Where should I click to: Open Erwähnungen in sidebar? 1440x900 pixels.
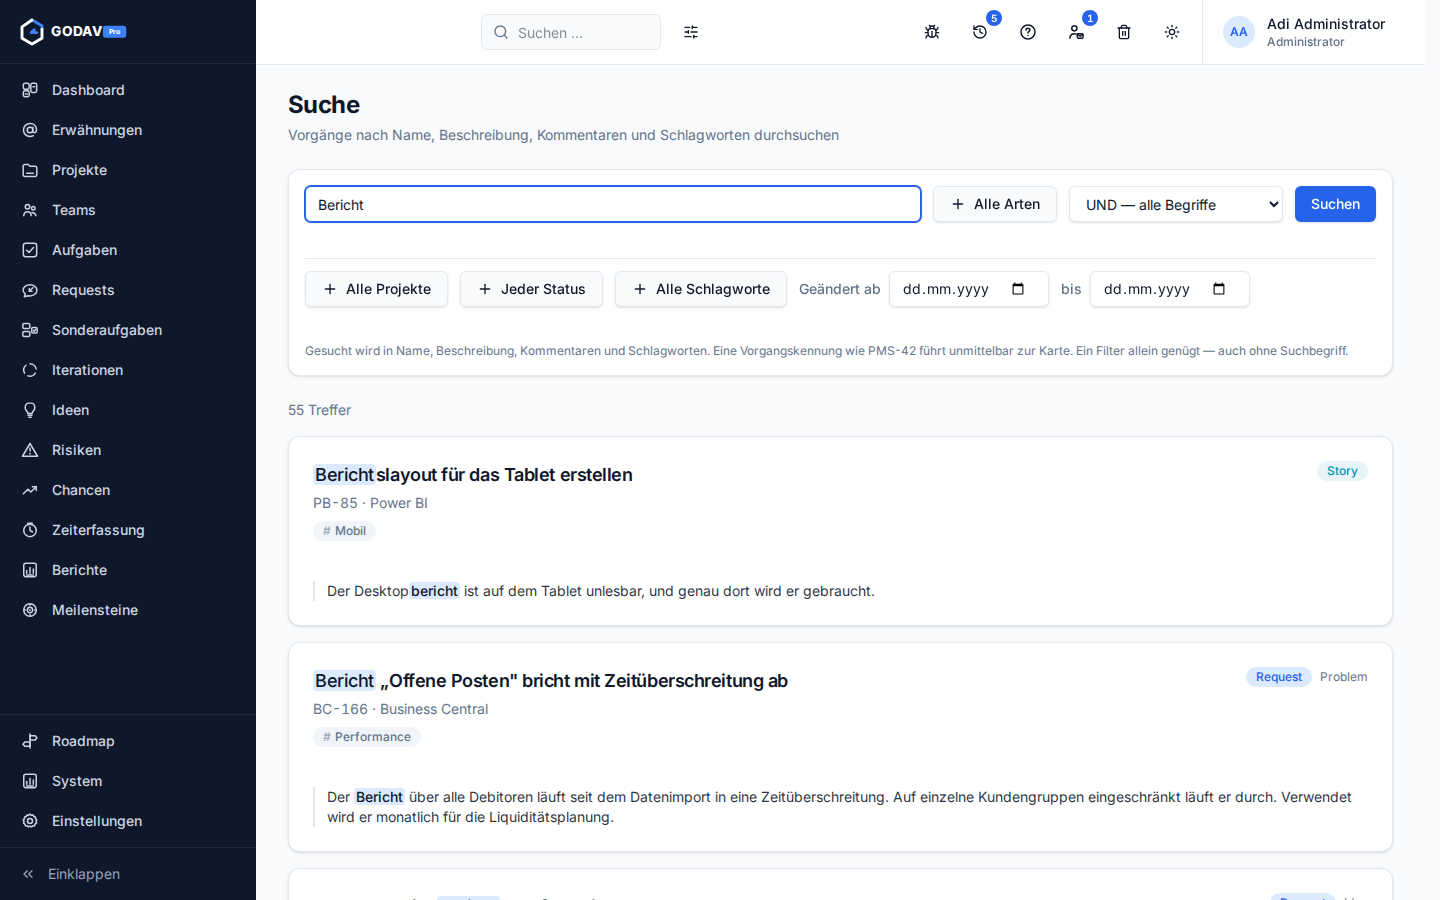(x=128, y=130)
